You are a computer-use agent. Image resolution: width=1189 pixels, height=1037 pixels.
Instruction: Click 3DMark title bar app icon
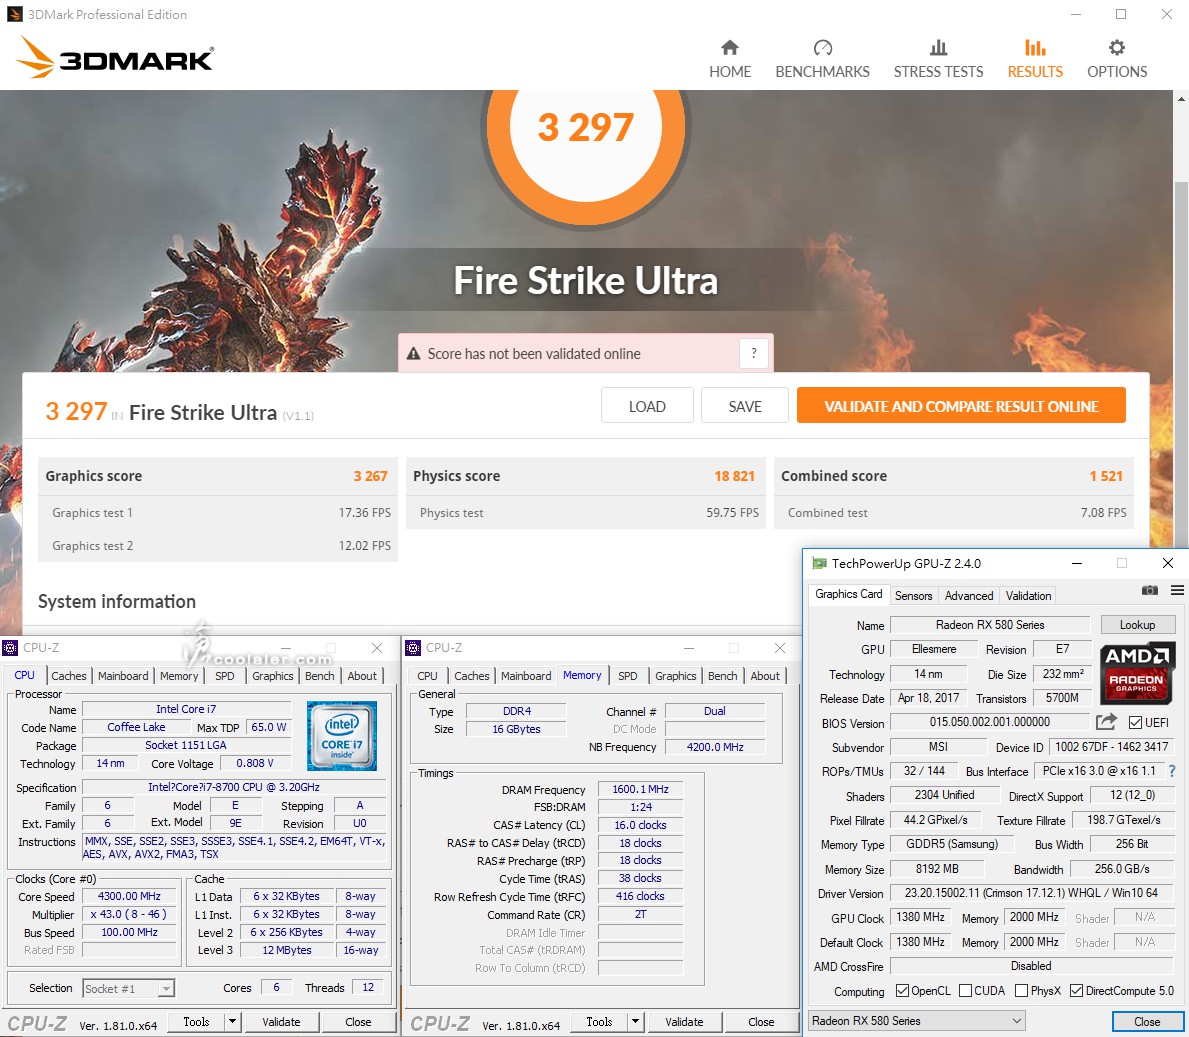(14, 14)
